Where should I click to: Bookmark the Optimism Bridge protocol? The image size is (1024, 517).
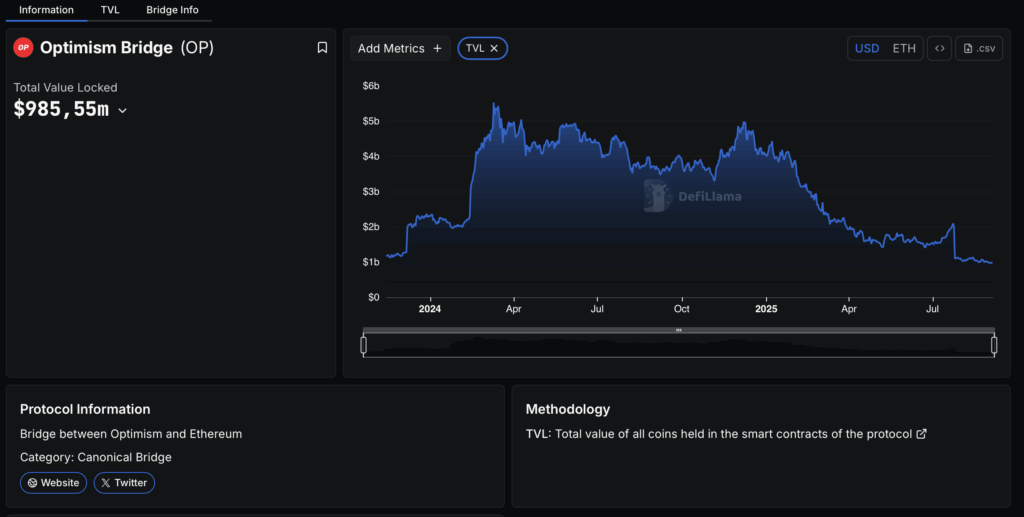[322, 48]
